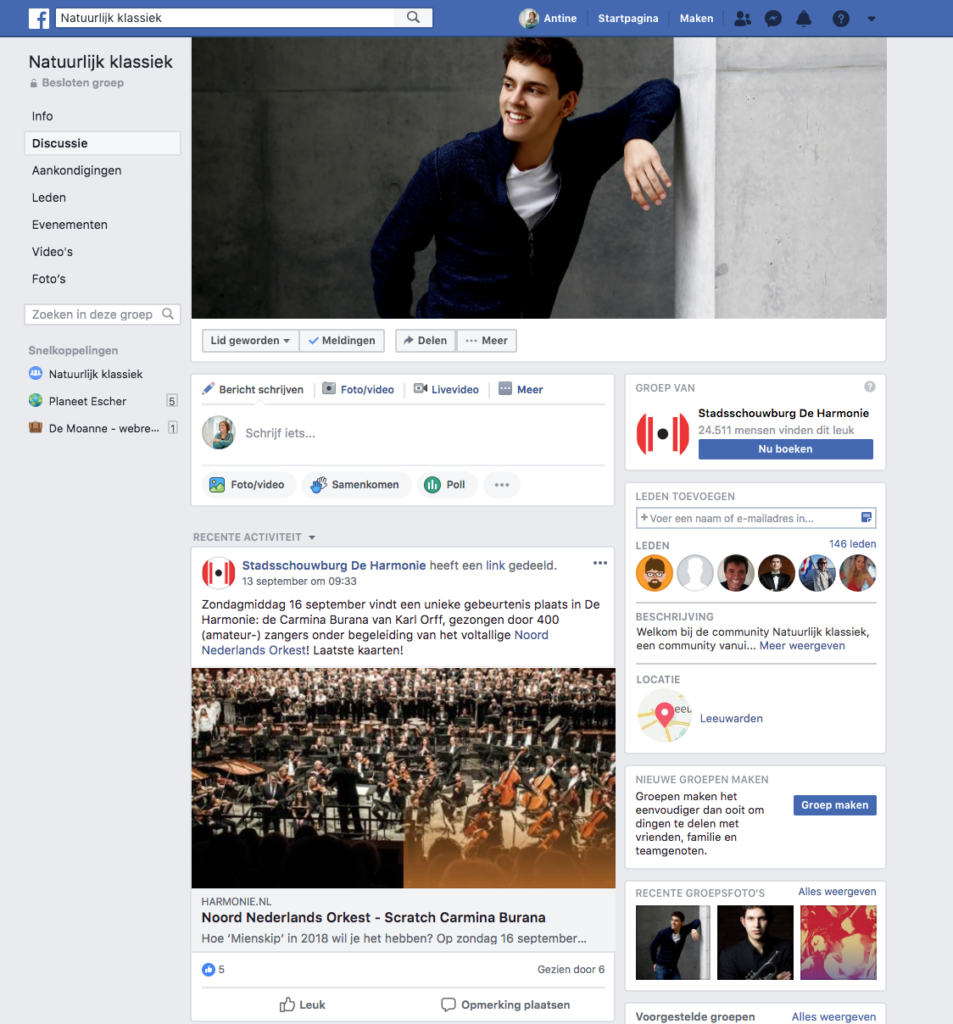
Task: Toggle Meldingen notifications button
Action: coord(342,341)
